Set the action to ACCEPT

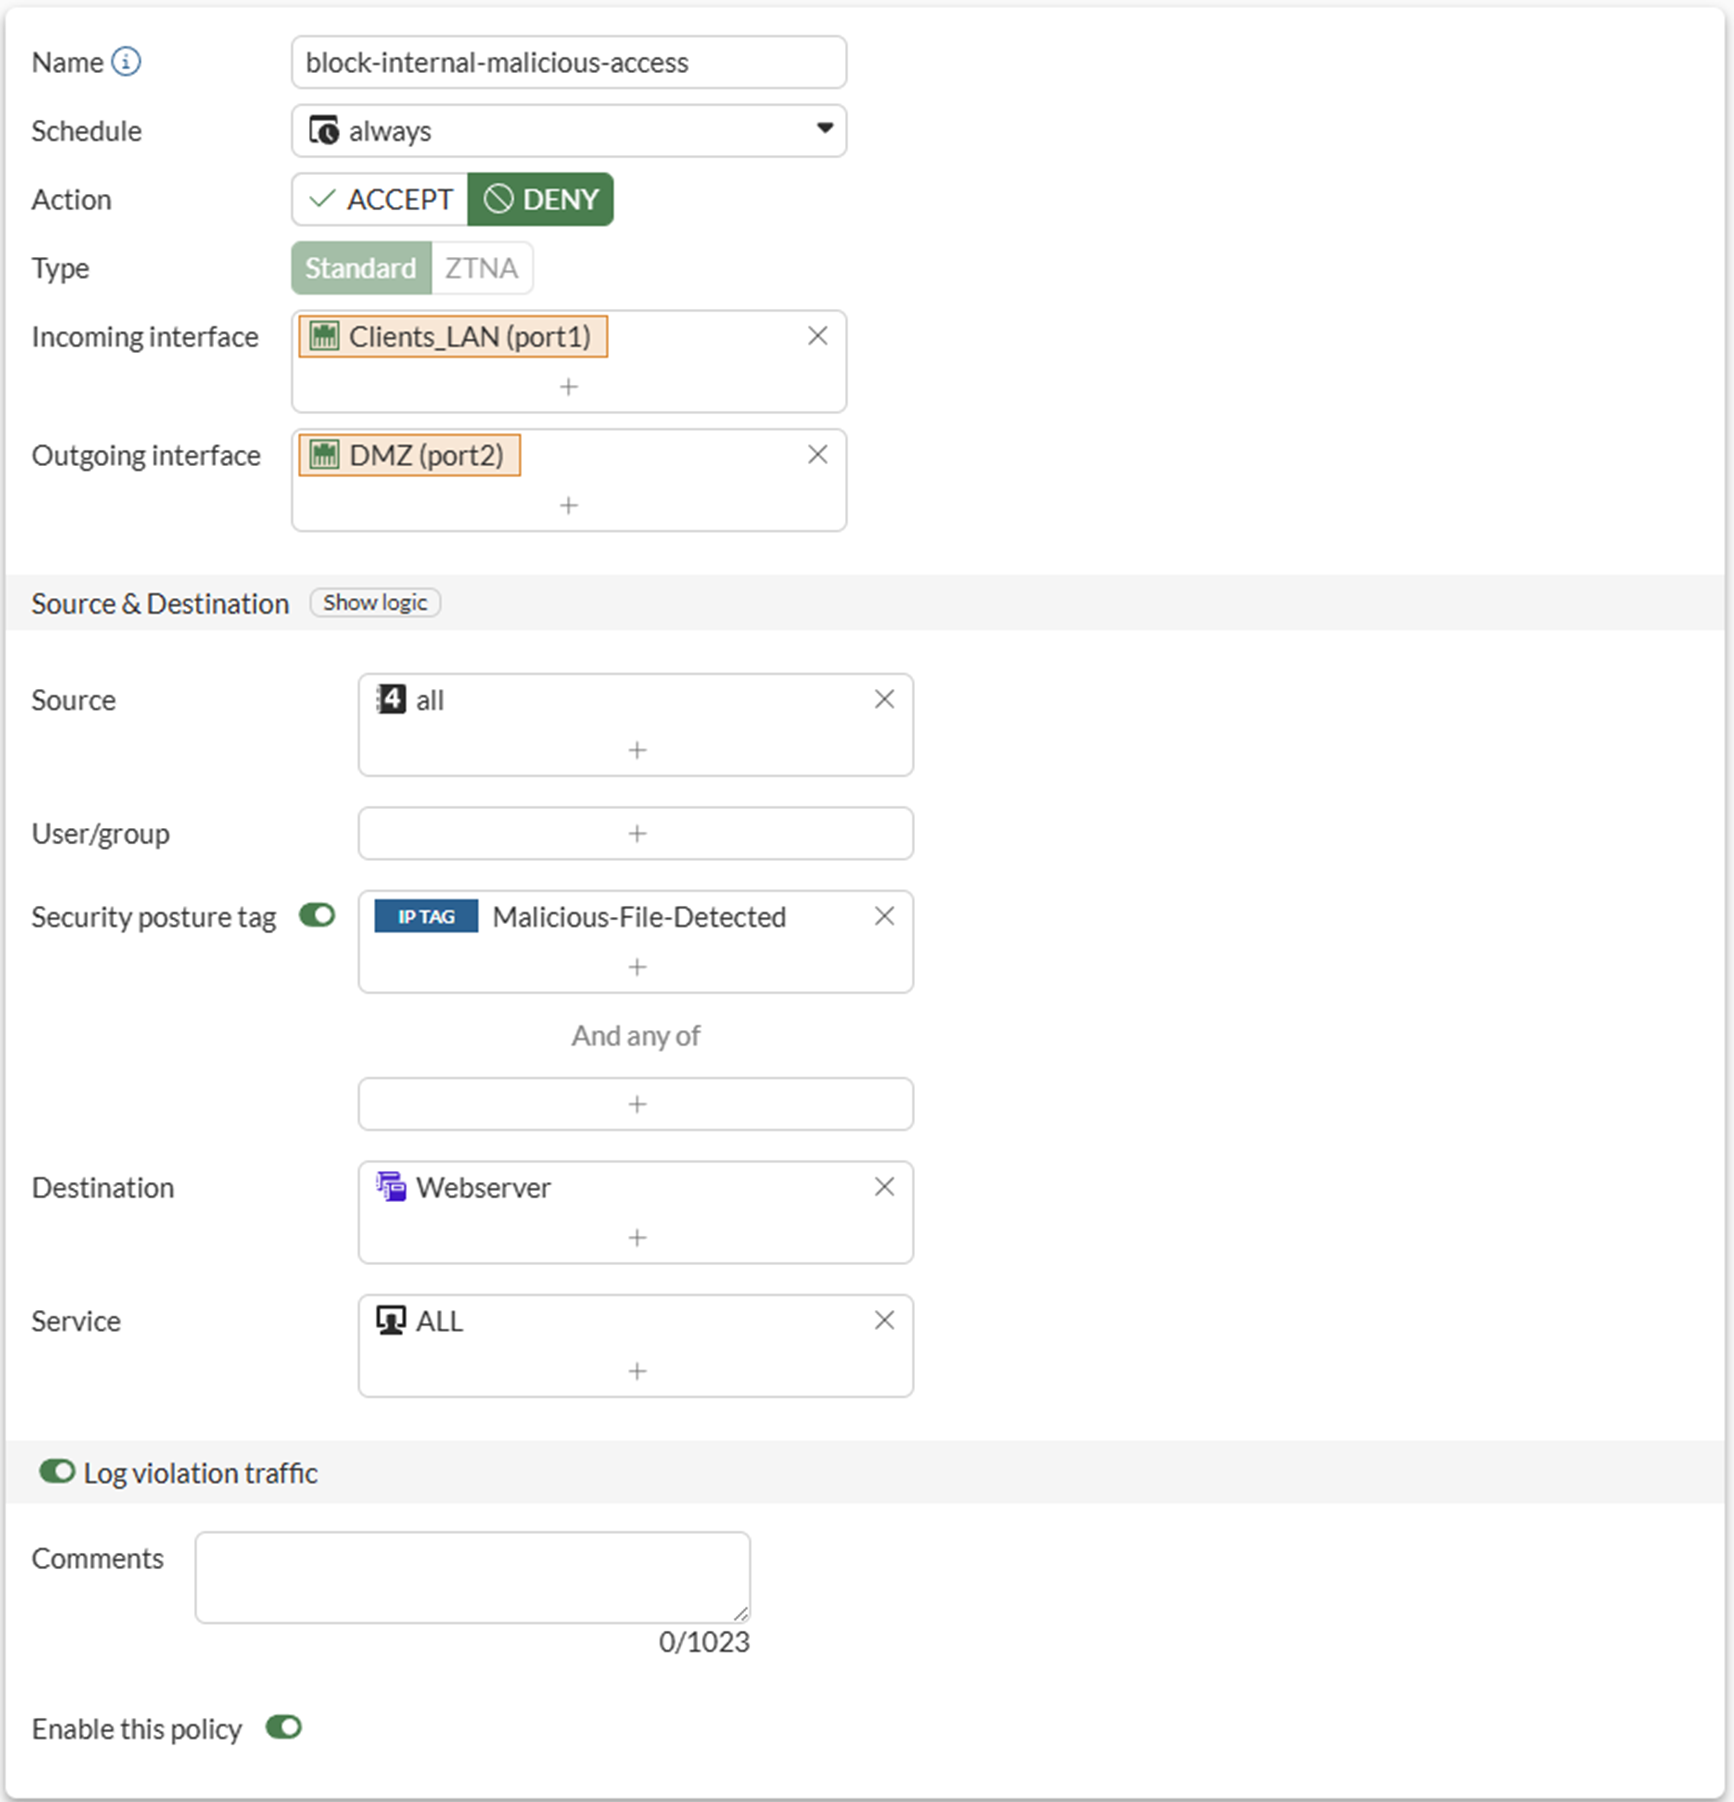(380, 199)
